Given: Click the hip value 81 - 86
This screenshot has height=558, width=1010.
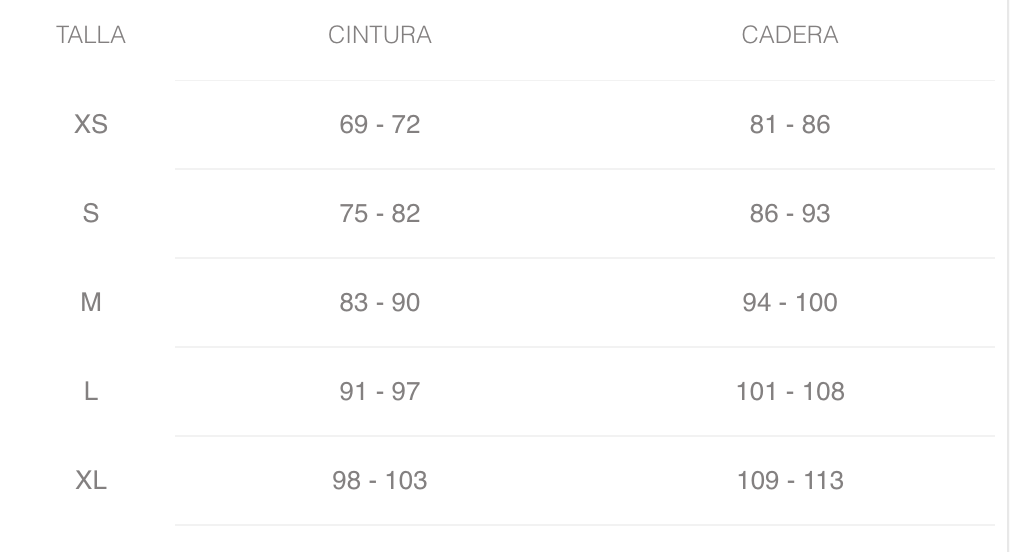Looking at the screenshot, I should pos(790,125).
